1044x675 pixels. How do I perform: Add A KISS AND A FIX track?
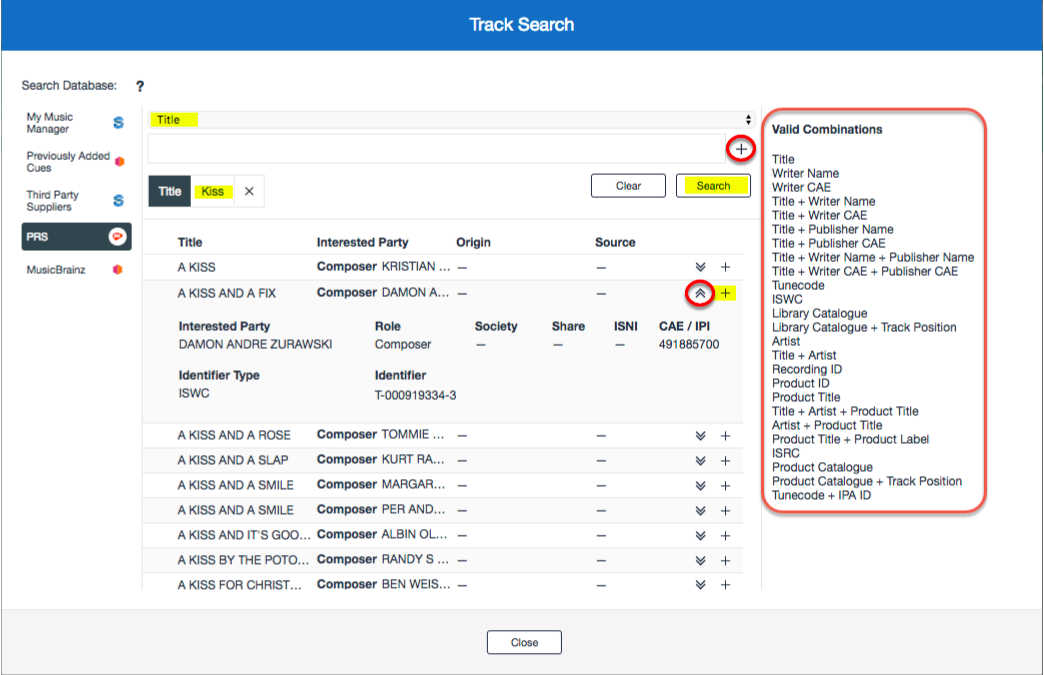726,293
